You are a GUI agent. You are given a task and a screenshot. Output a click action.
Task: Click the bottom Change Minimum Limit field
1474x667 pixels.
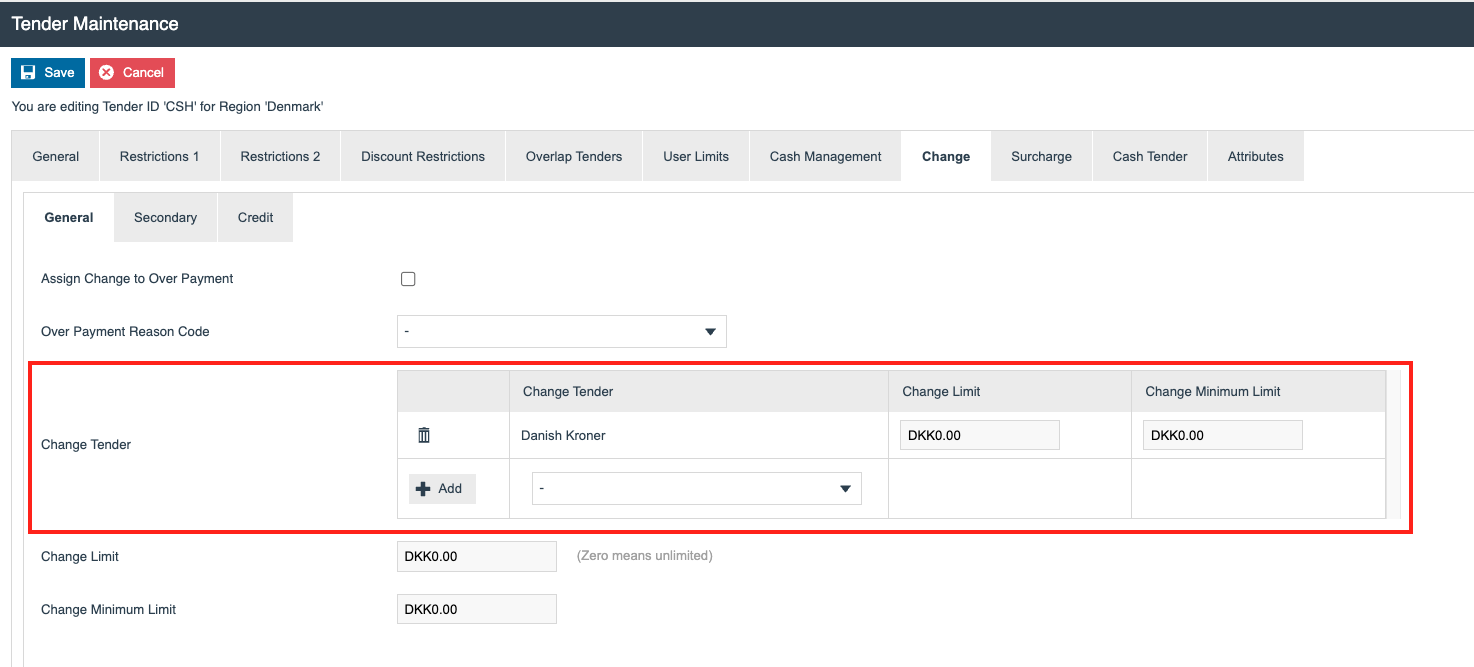pos(477,609)
